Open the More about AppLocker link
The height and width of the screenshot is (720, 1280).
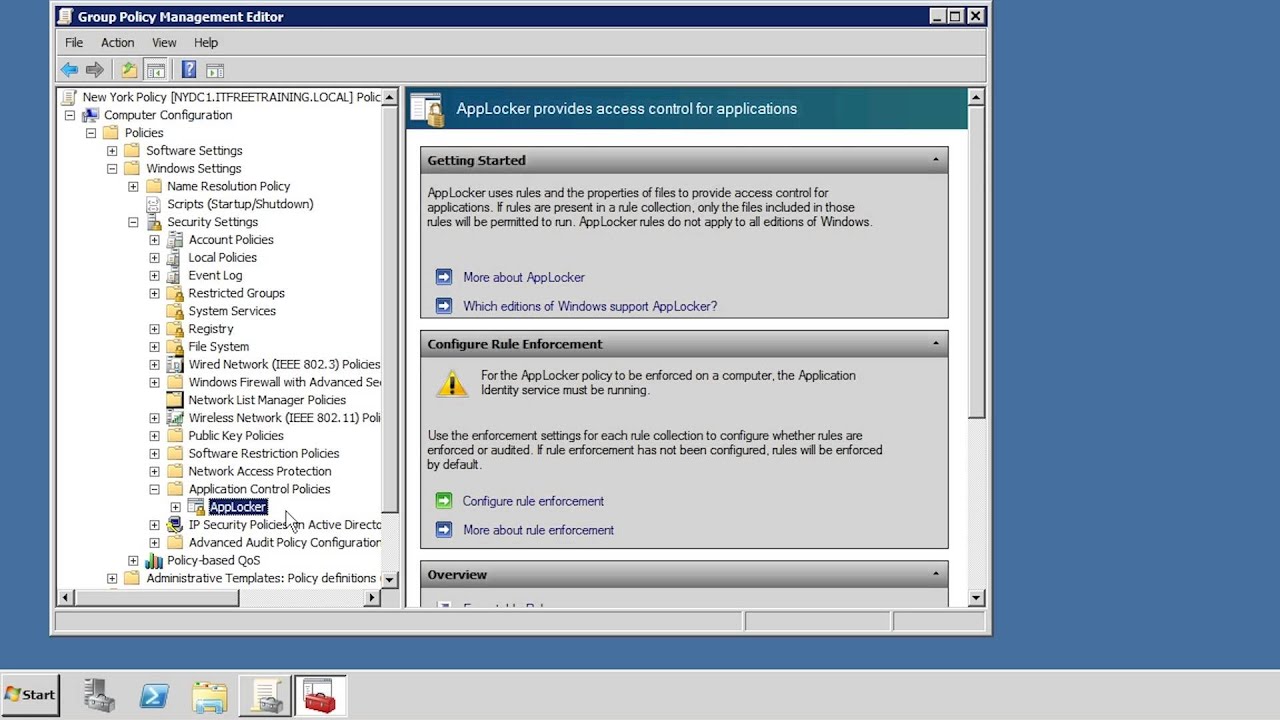tap(524, 277)
